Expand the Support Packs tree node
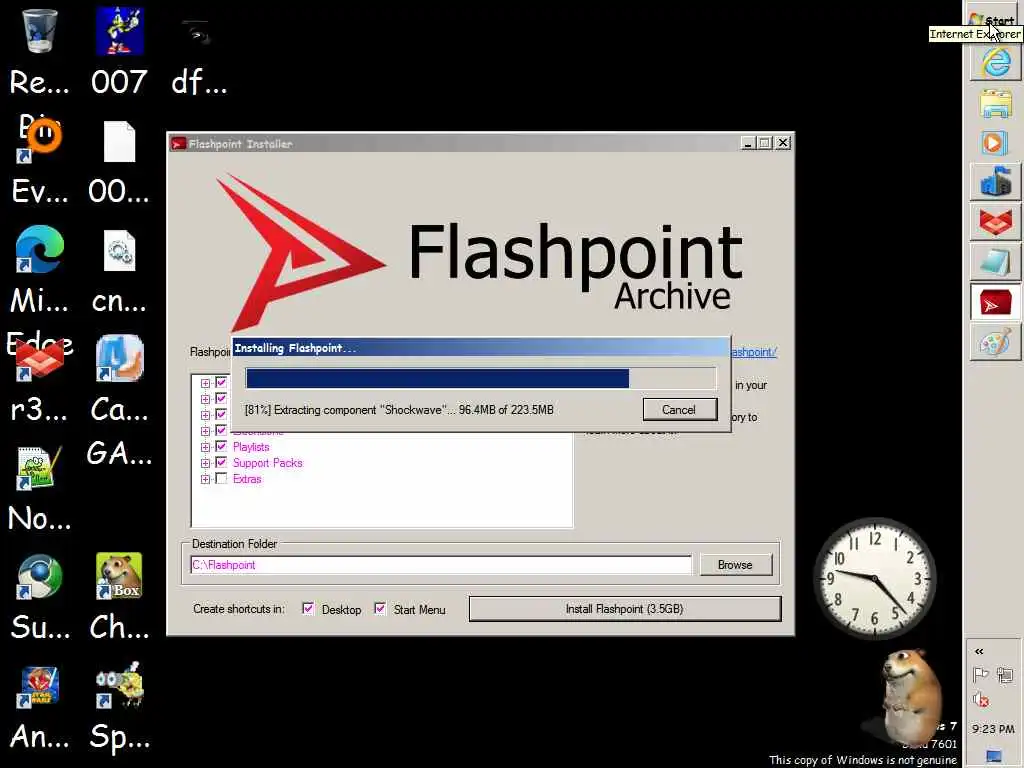This screenshot has width=1024, height=768. click(205, 463)
